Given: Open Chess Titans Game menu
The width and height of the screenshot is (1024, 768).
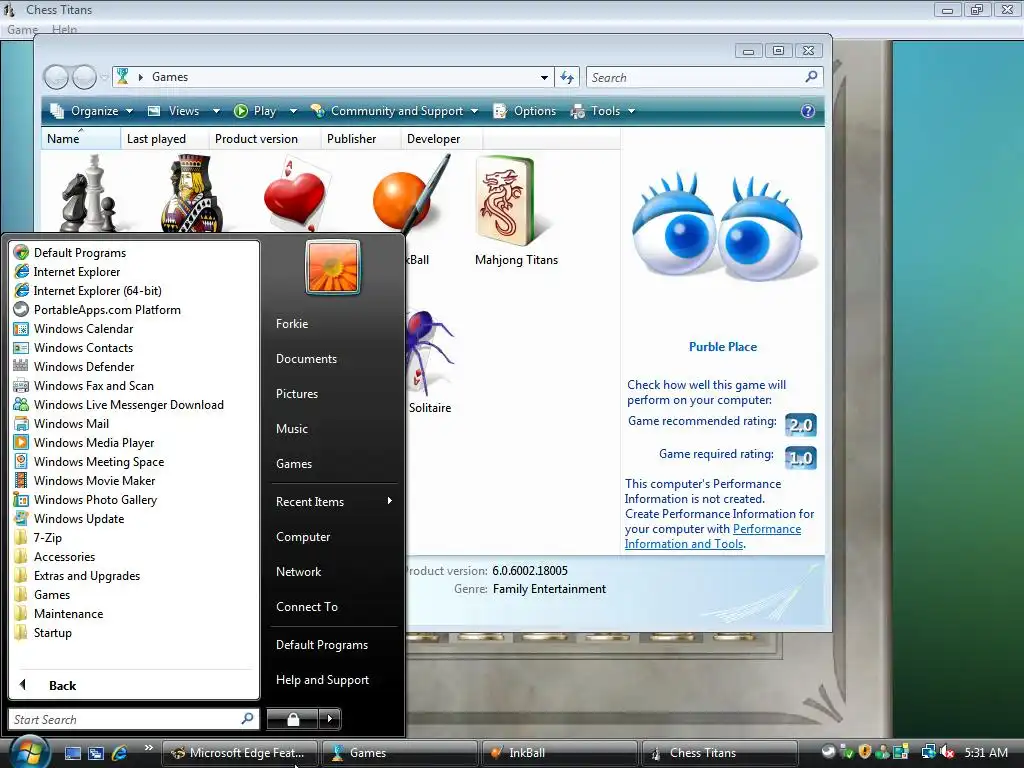Looking at the screenshot, I should (22, 29).
